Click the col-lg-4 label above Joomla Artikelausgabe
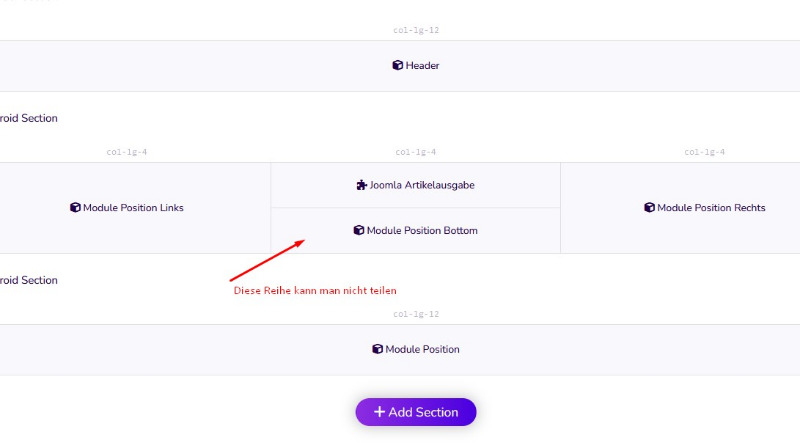The width and height of the screenshot is (800, 443). pyautogui.click(x=415, y=152)
